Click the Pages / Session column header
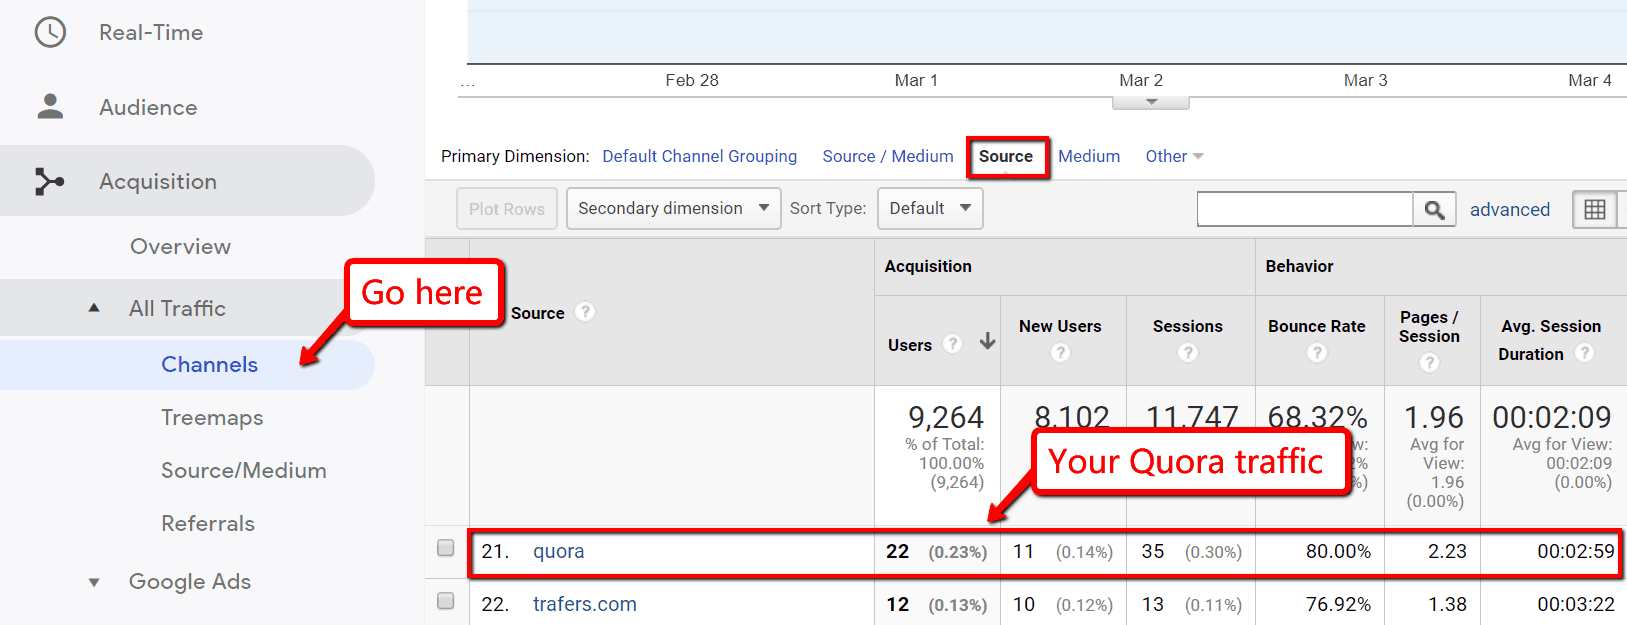 pyautogui.click(x=1429, y=327)
